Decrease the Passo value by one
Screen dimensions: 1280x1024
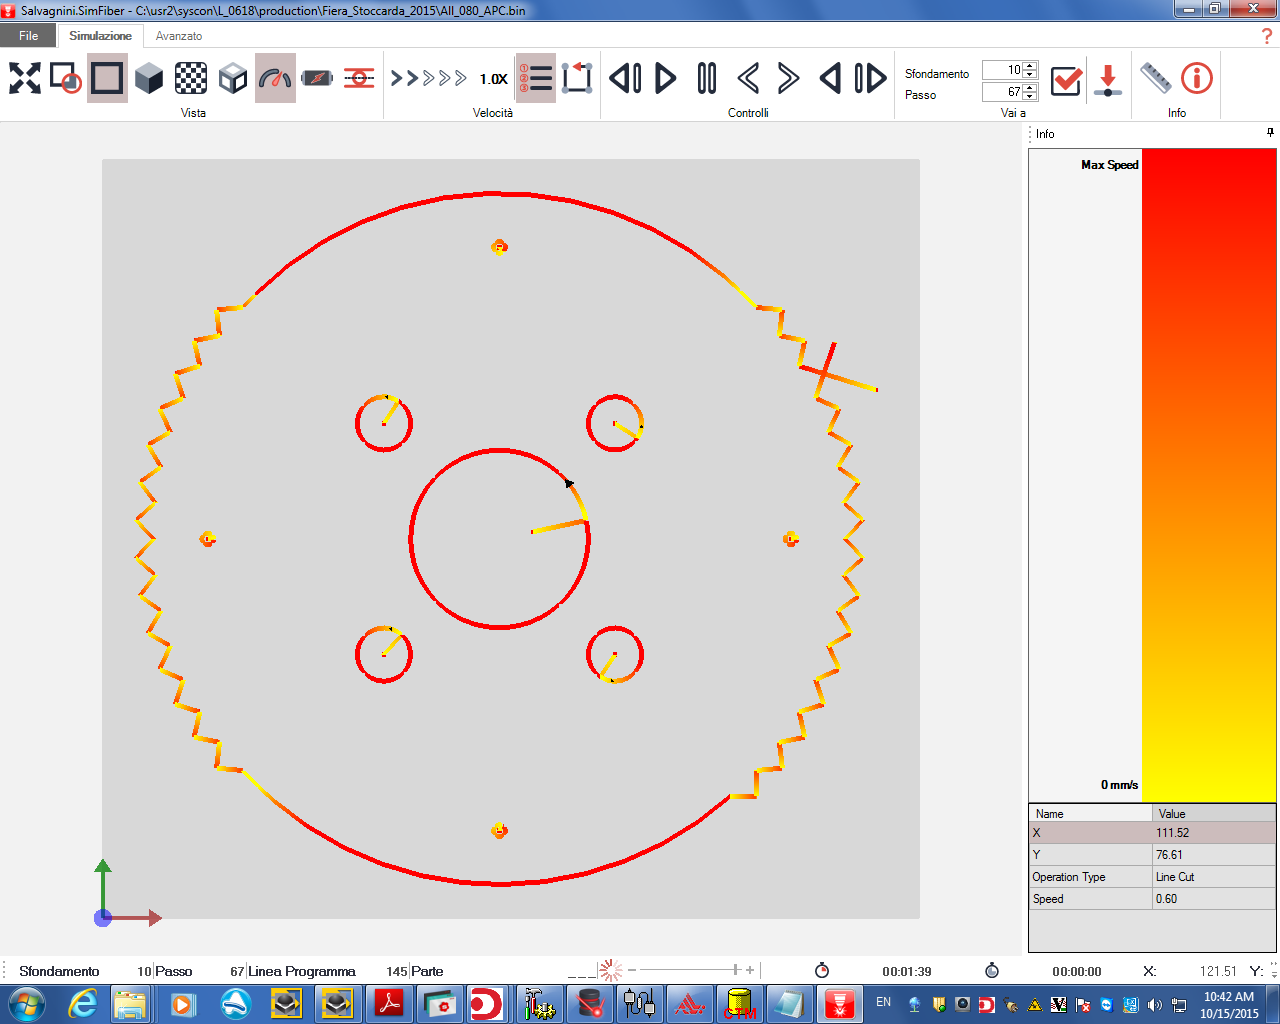[1031, 97]
